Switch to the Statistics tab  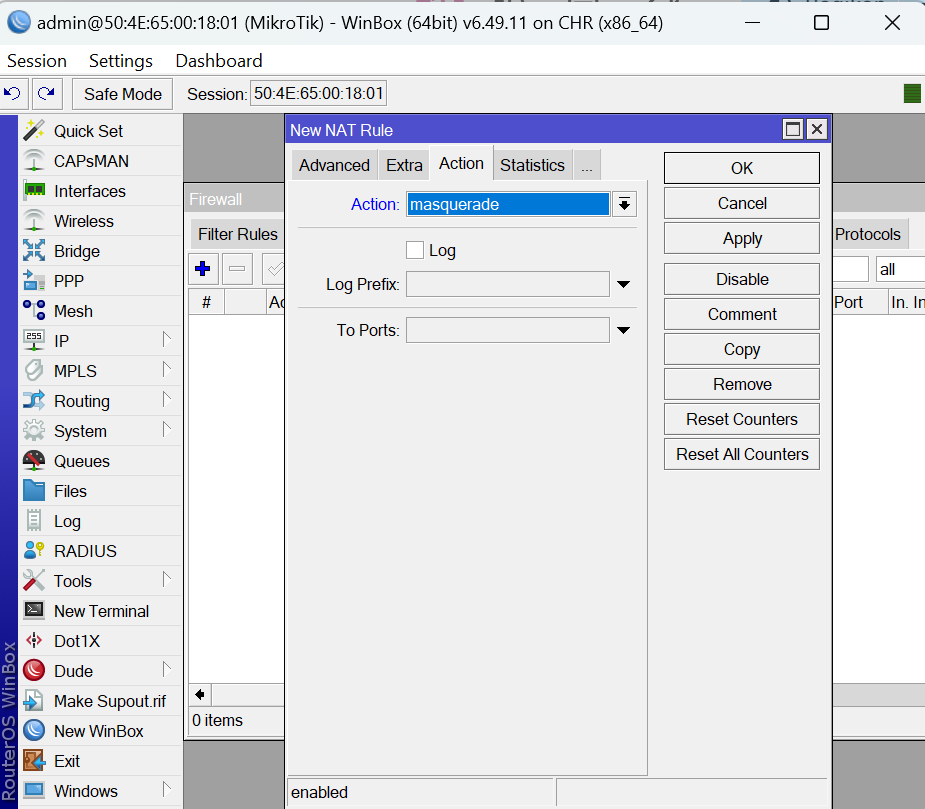click(532, 165)
